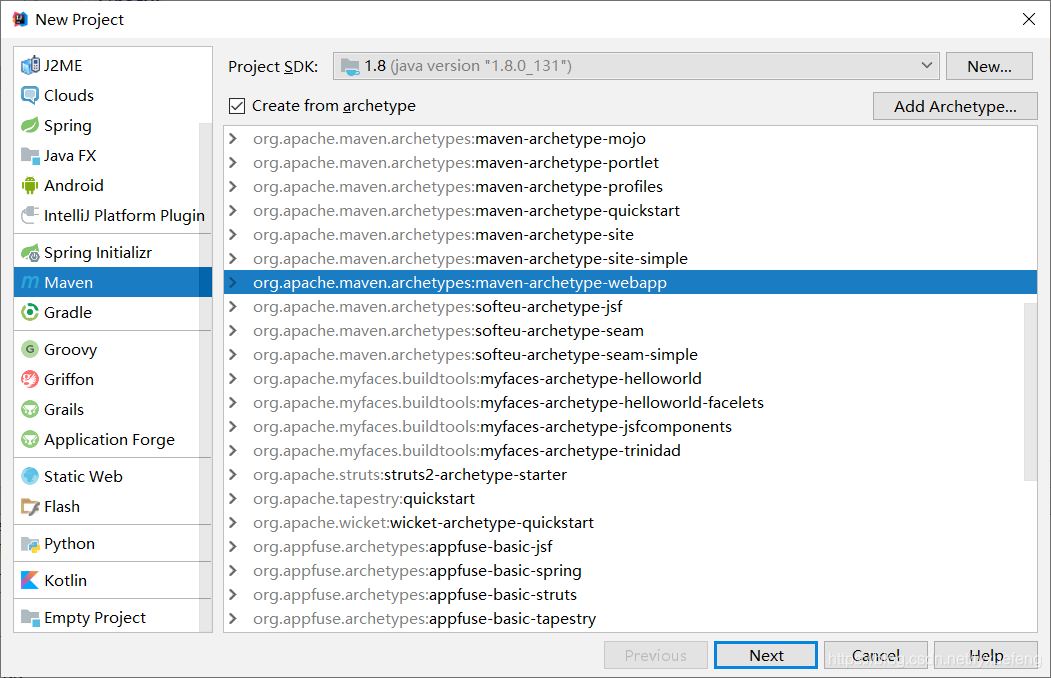The image size is (1051, 678).
Task: Click the Android robot icon
Action: pyautogui.click(x=30, y=186)
